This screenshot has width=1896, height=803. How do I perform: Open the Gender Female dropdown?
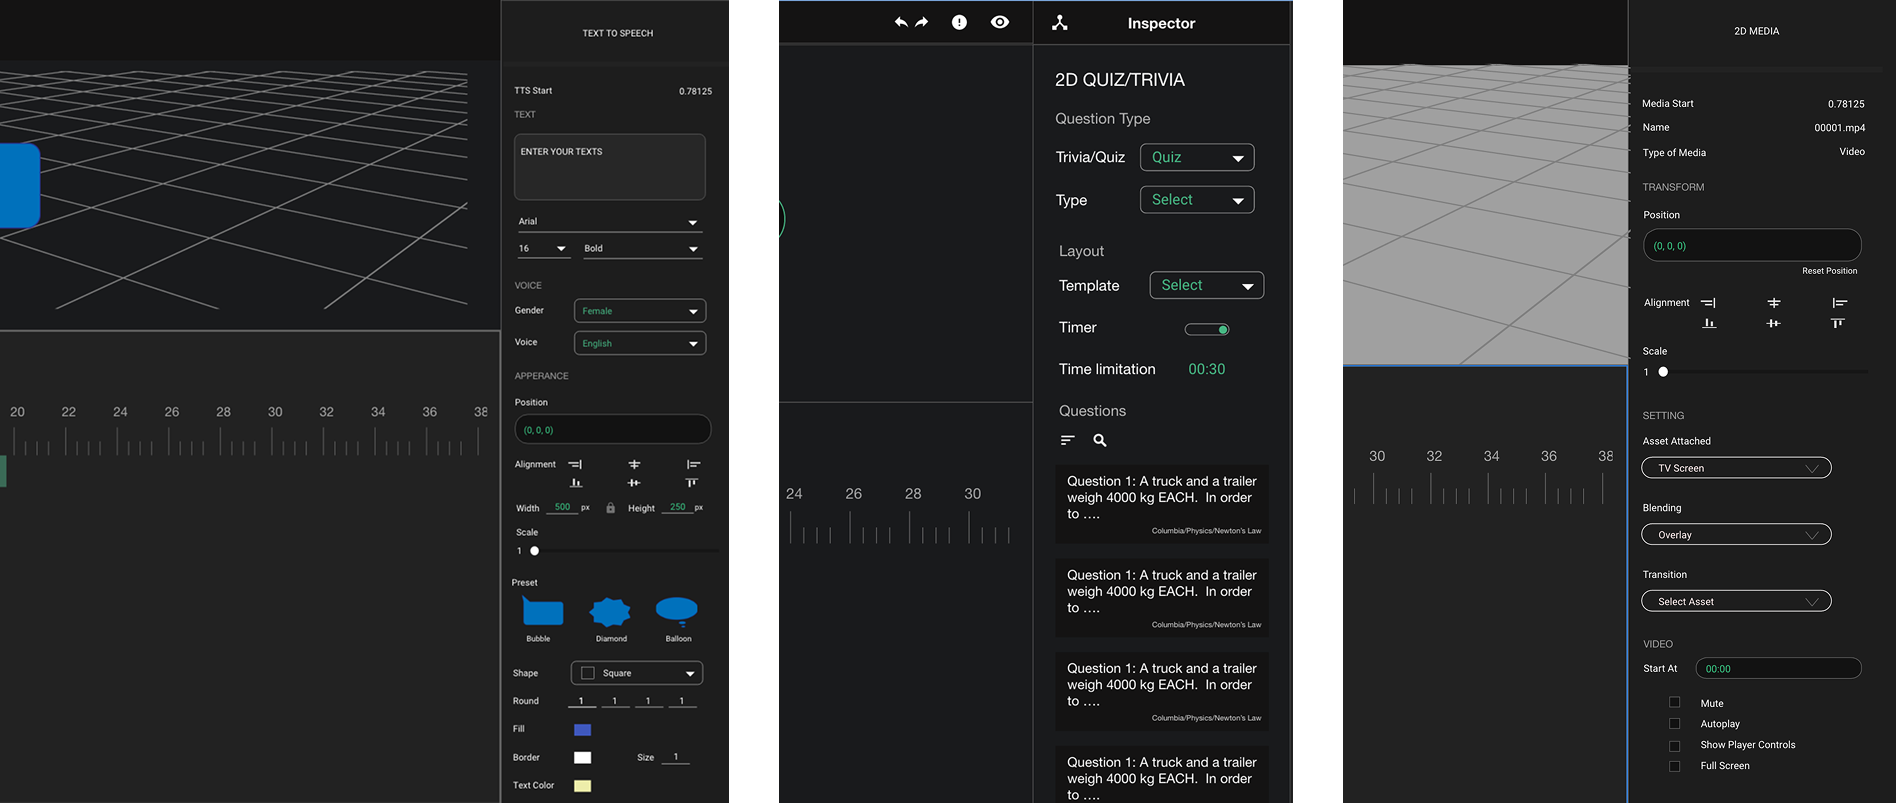pyautogui.click(x=640, y=311)
